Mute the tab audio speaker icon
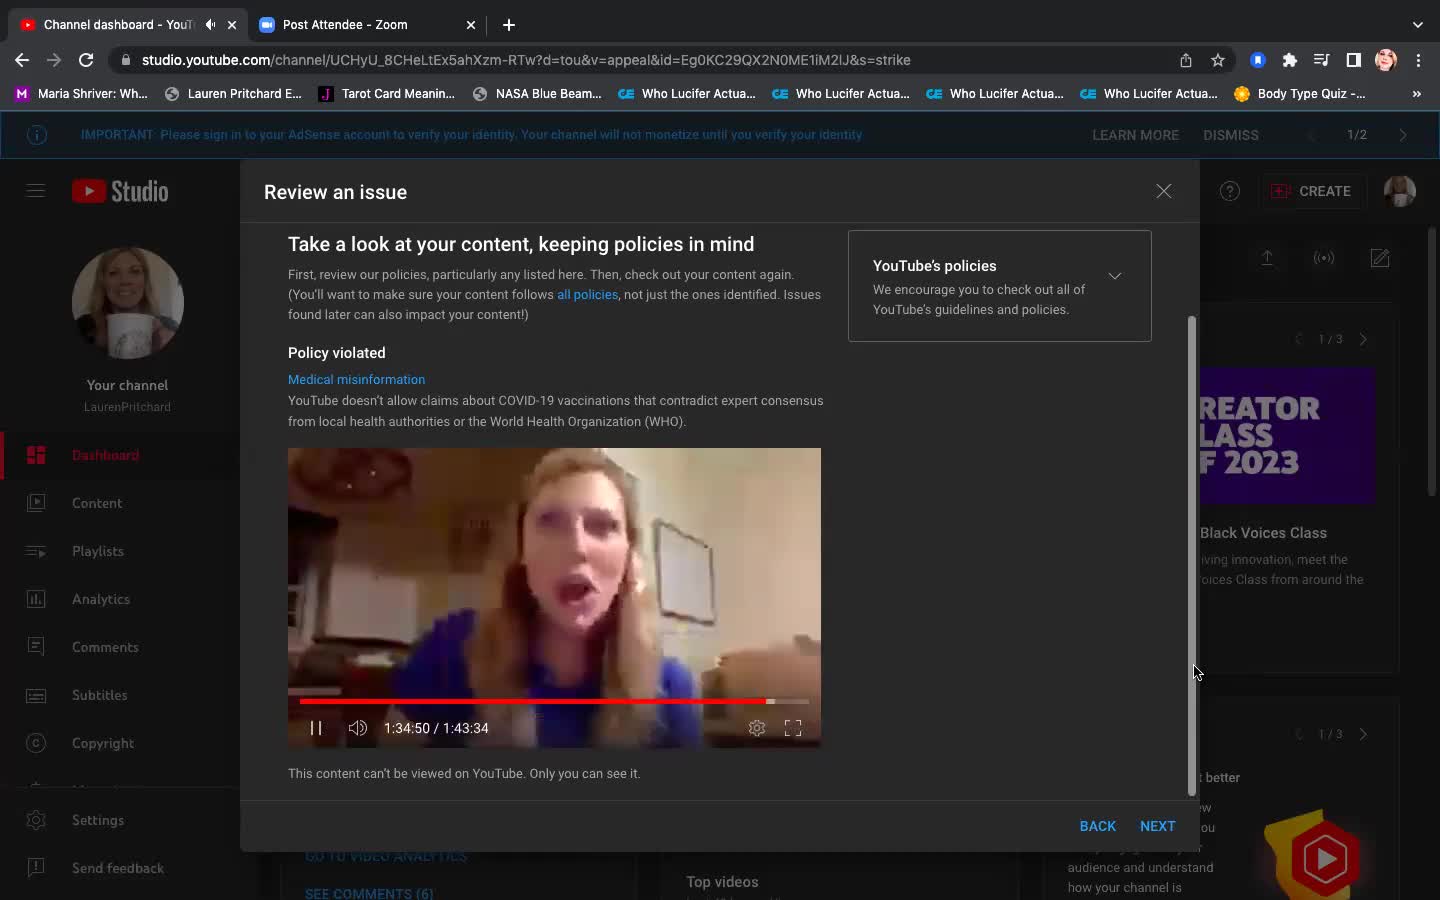 [211, 24]
